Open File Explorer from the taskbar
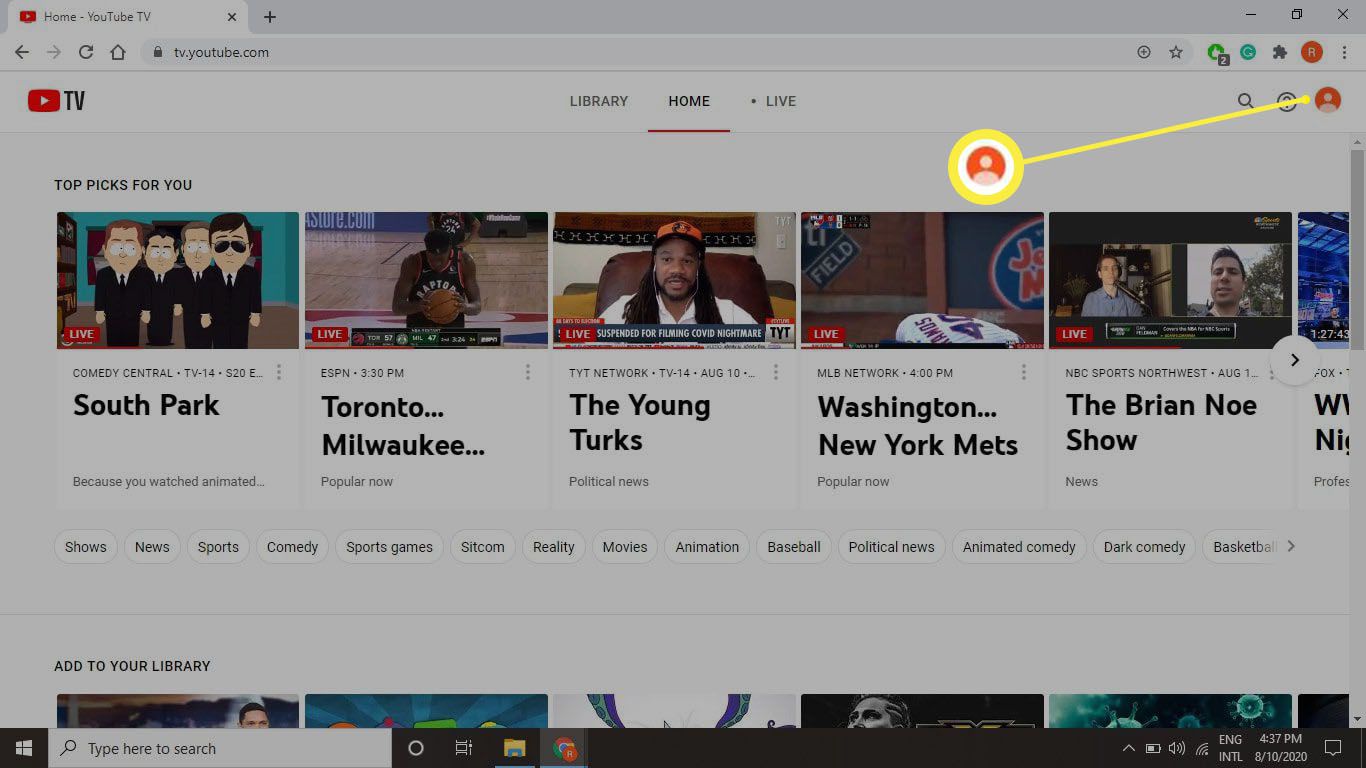This screenshot has height=768, width=1366. 514,748
